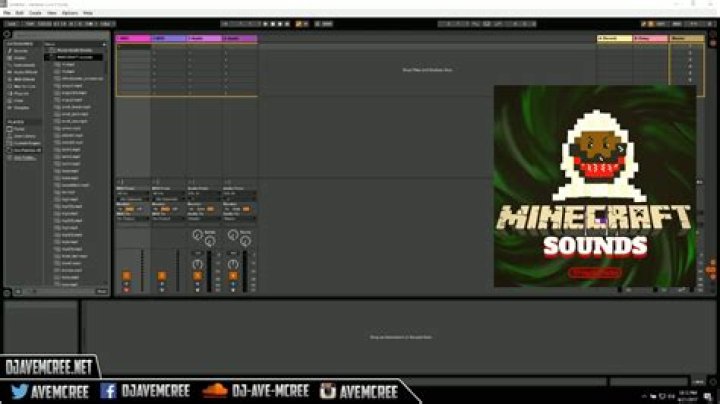Screen dimensions: 720x404
Task: Select Max for Live category
Action: [24, 86]
